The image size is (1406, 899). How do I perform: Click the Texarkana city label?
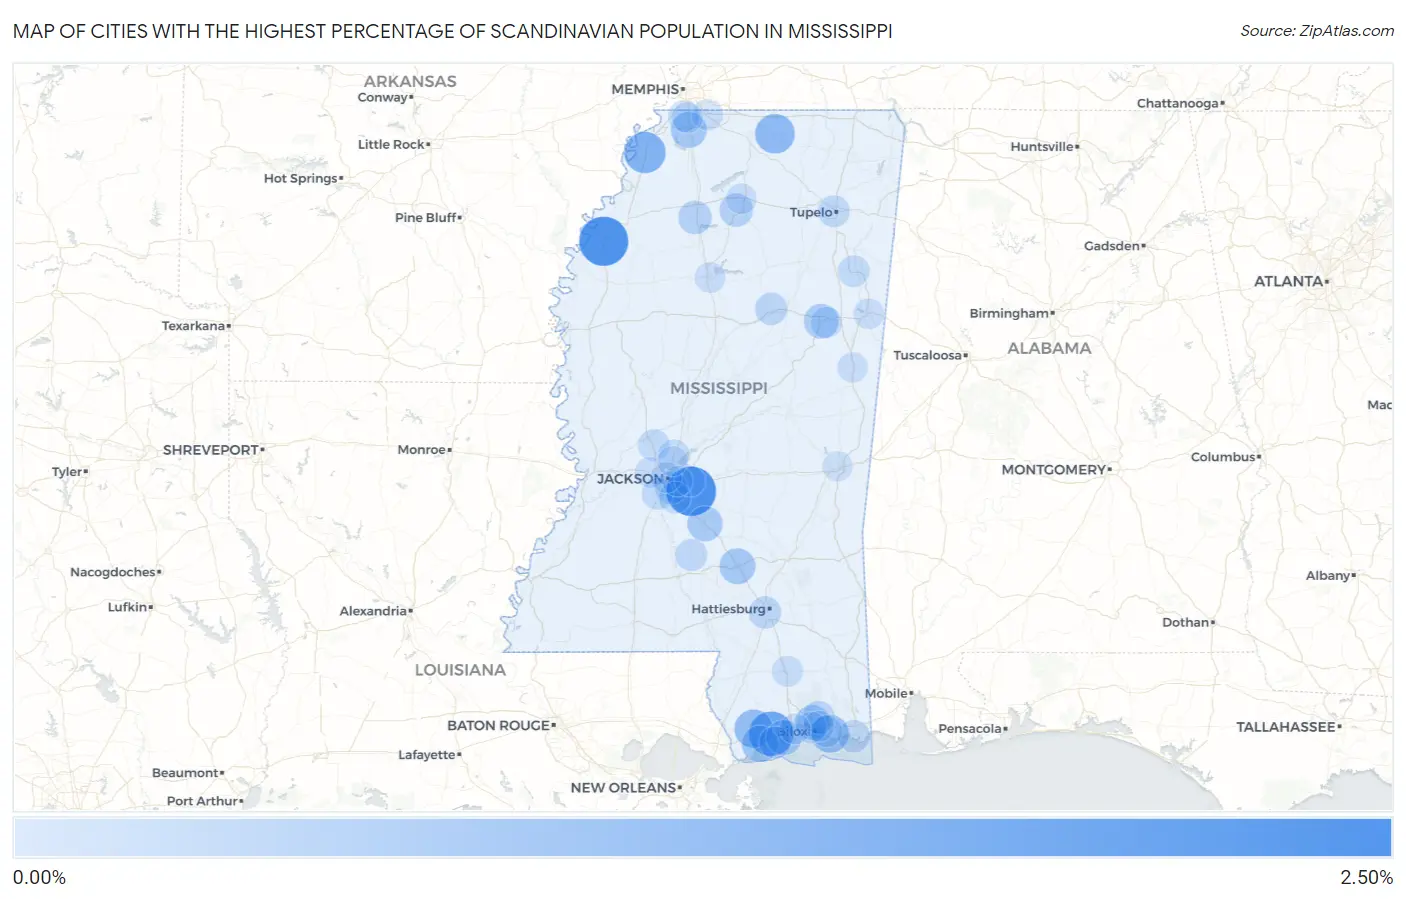point(194,326)
